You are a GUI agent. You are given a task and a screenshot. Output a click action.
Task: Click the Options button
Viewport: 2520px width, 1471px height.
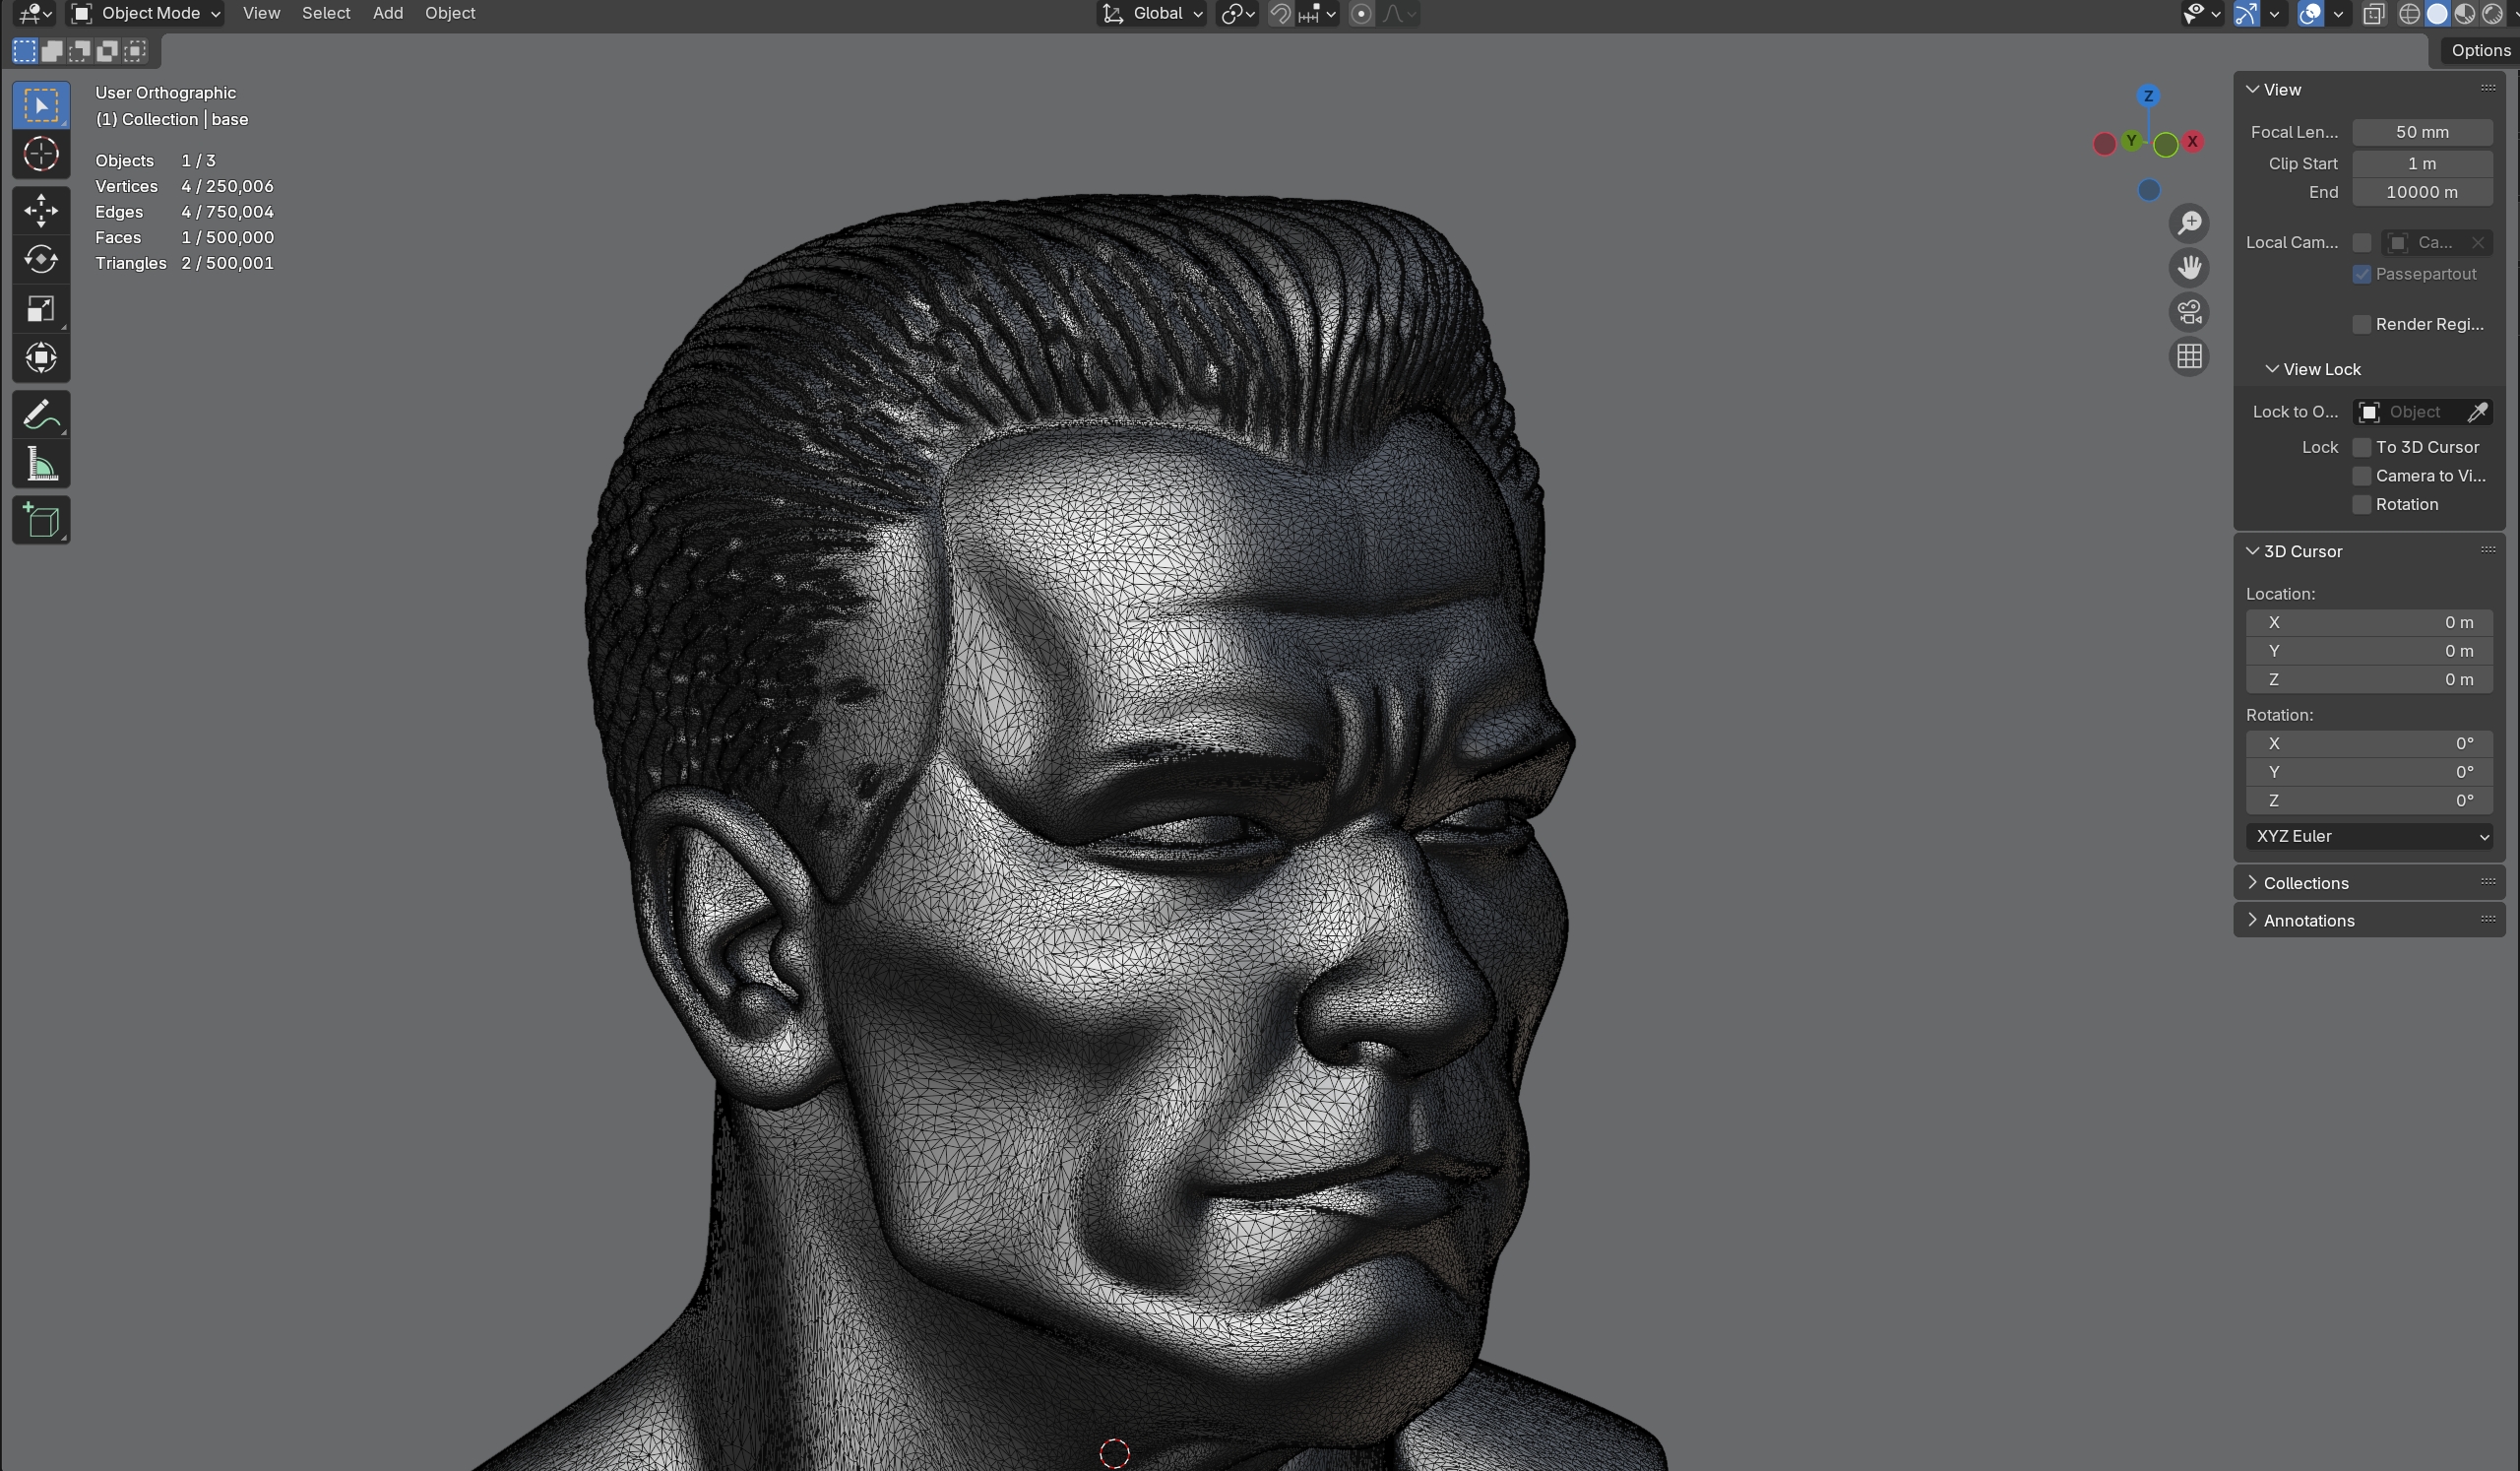coord(2480,50)
